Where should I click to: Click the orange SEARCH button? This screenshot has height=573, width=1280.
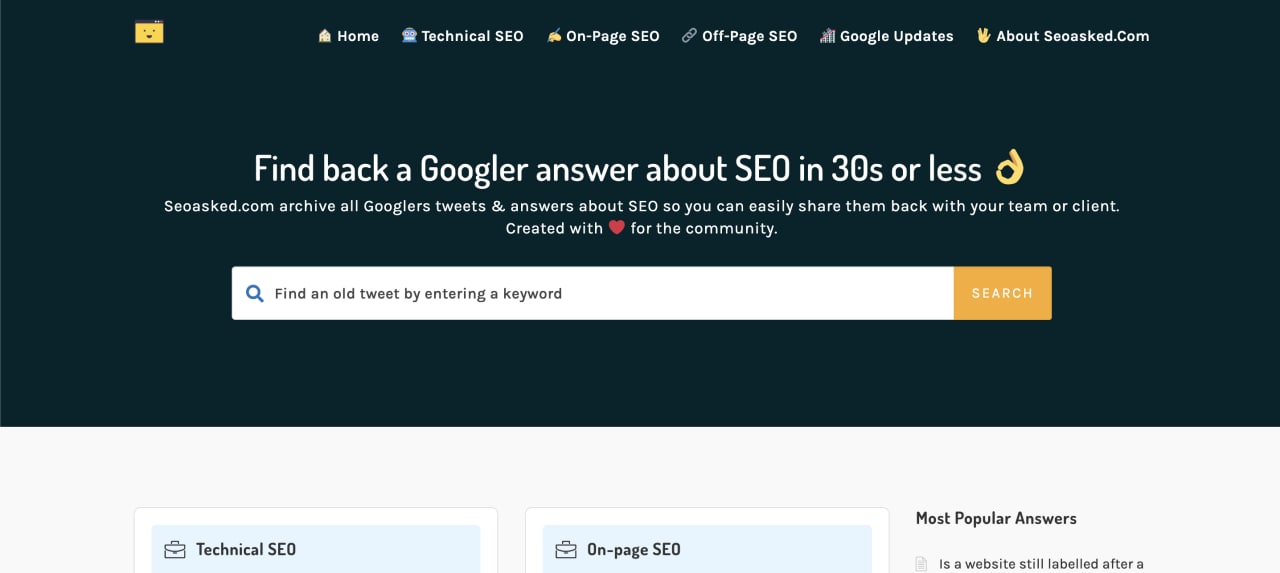point(1002,293)
